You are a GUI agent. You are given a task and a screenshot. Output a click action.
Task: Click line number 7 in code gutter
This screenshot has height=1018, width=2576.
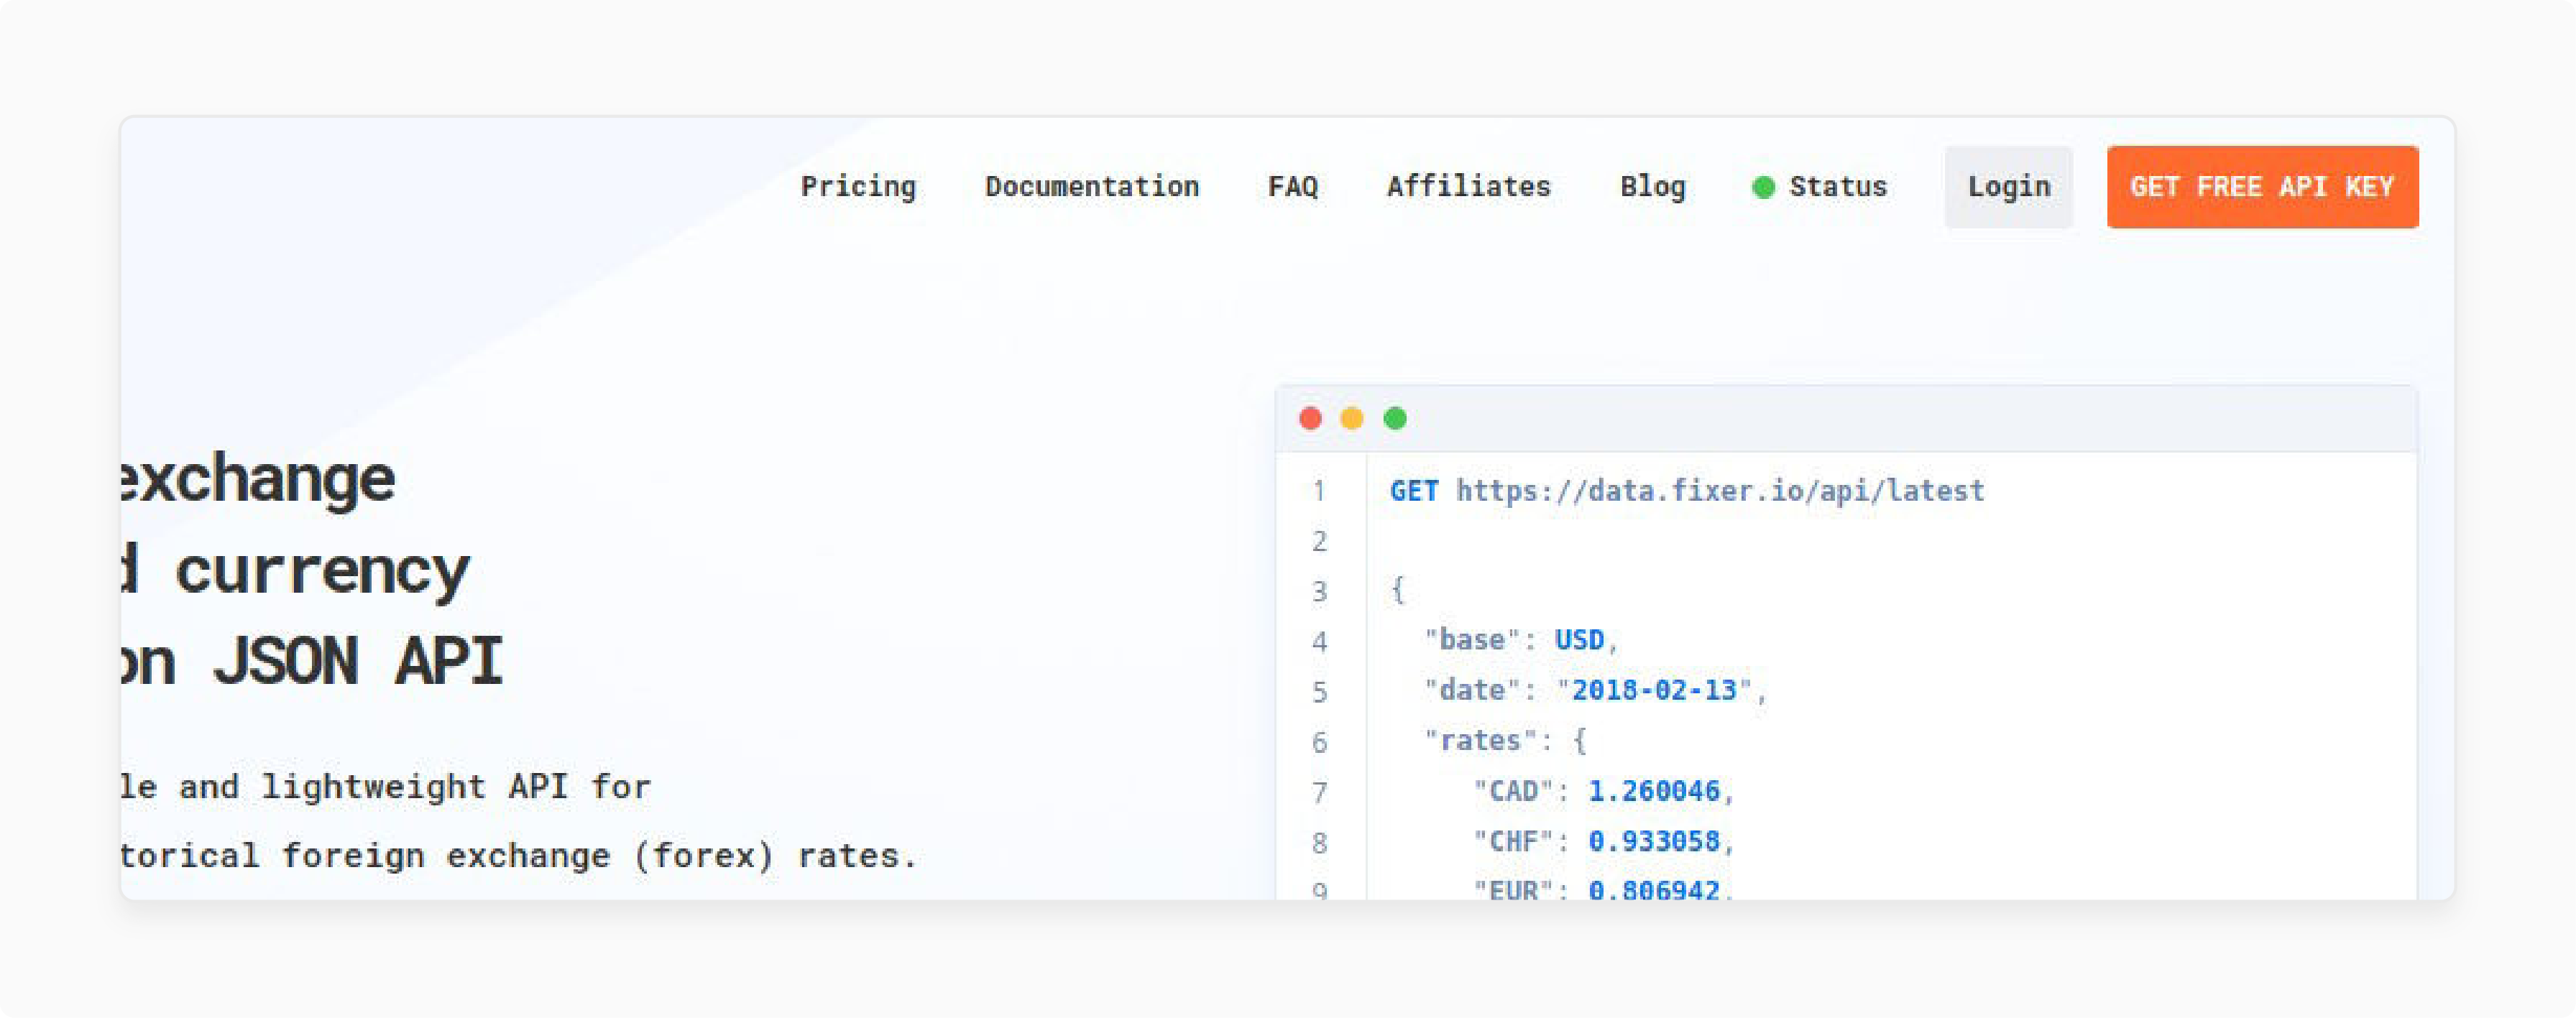coord(1320,793)
